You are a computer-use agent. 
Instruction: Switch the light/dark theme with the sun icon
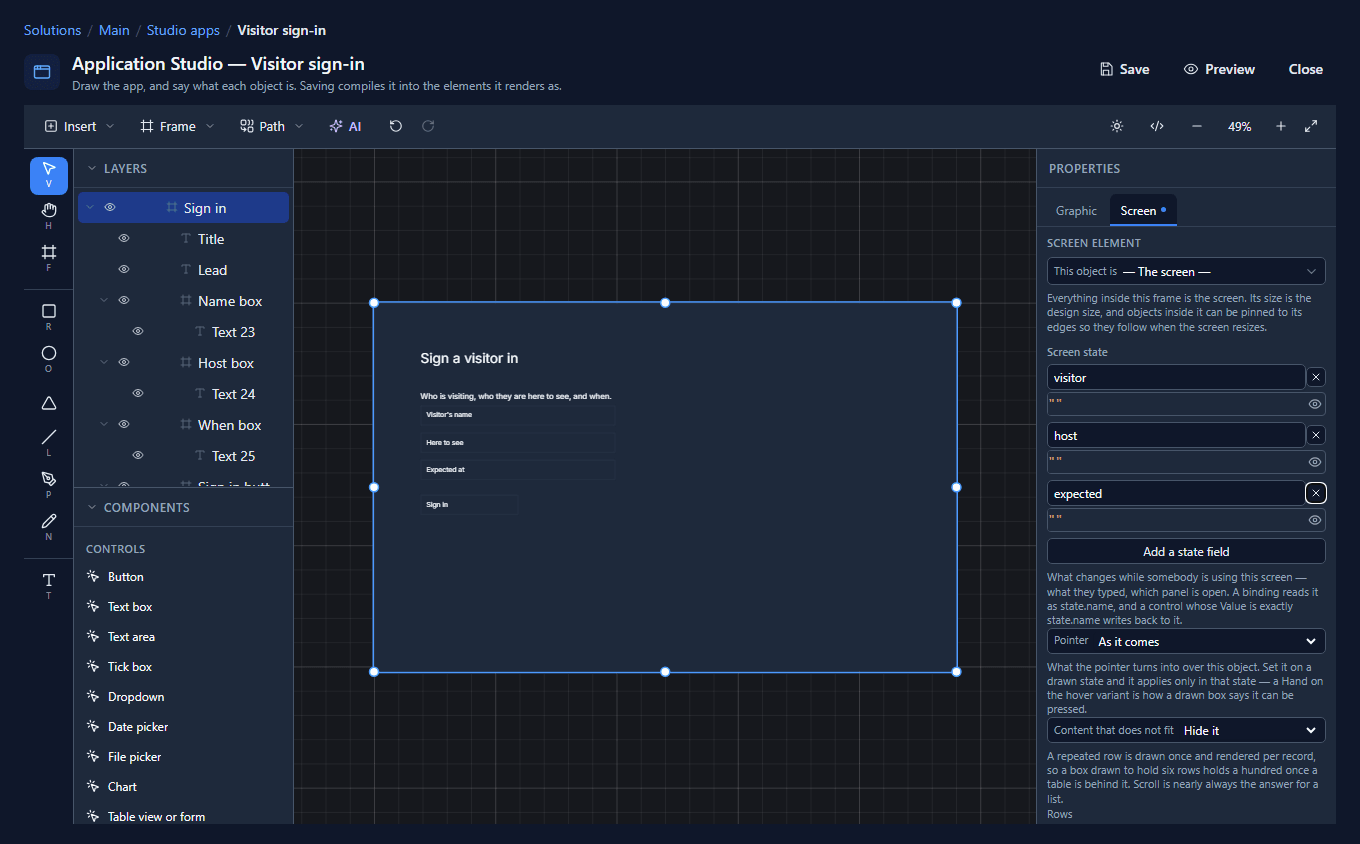click(1117, 126)
